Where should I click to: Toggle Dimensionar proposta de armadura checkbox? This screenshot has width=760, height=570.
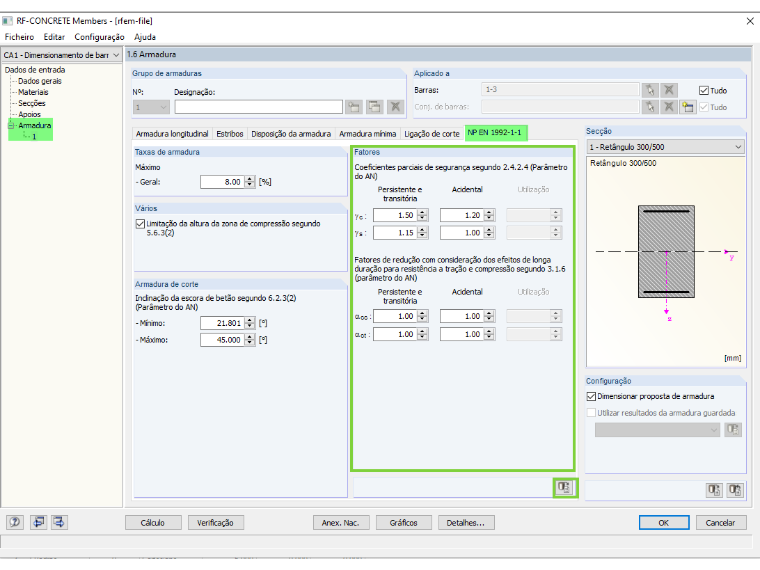click(x=591, y=396)
